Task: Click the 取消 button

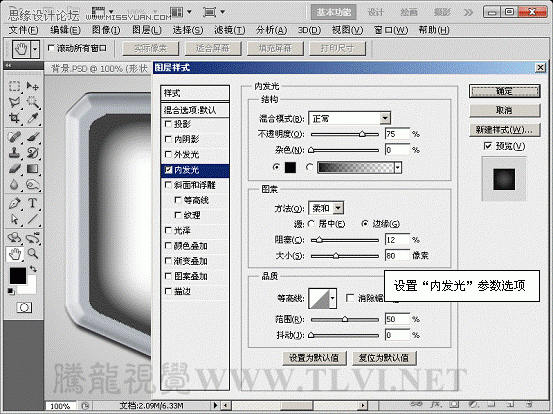Action: coord(504,110)
